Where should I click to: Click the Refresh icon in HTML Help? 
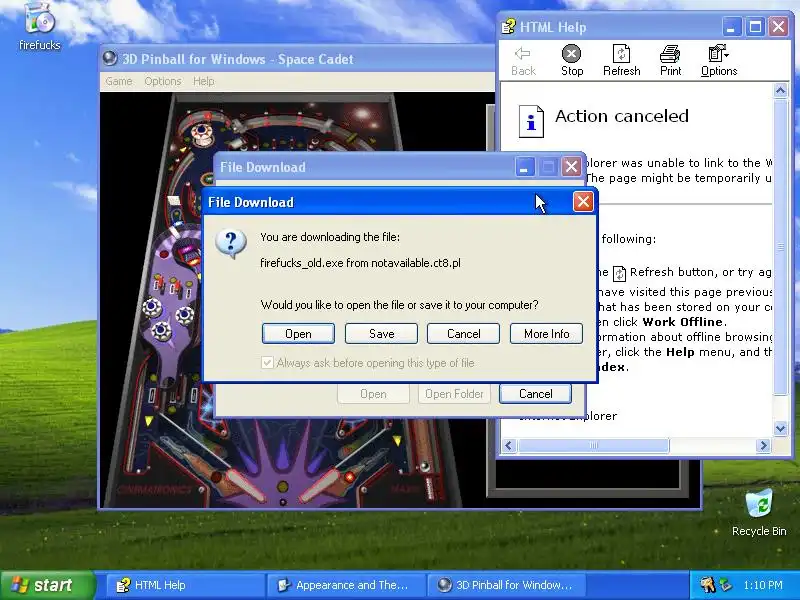point(621,61)
